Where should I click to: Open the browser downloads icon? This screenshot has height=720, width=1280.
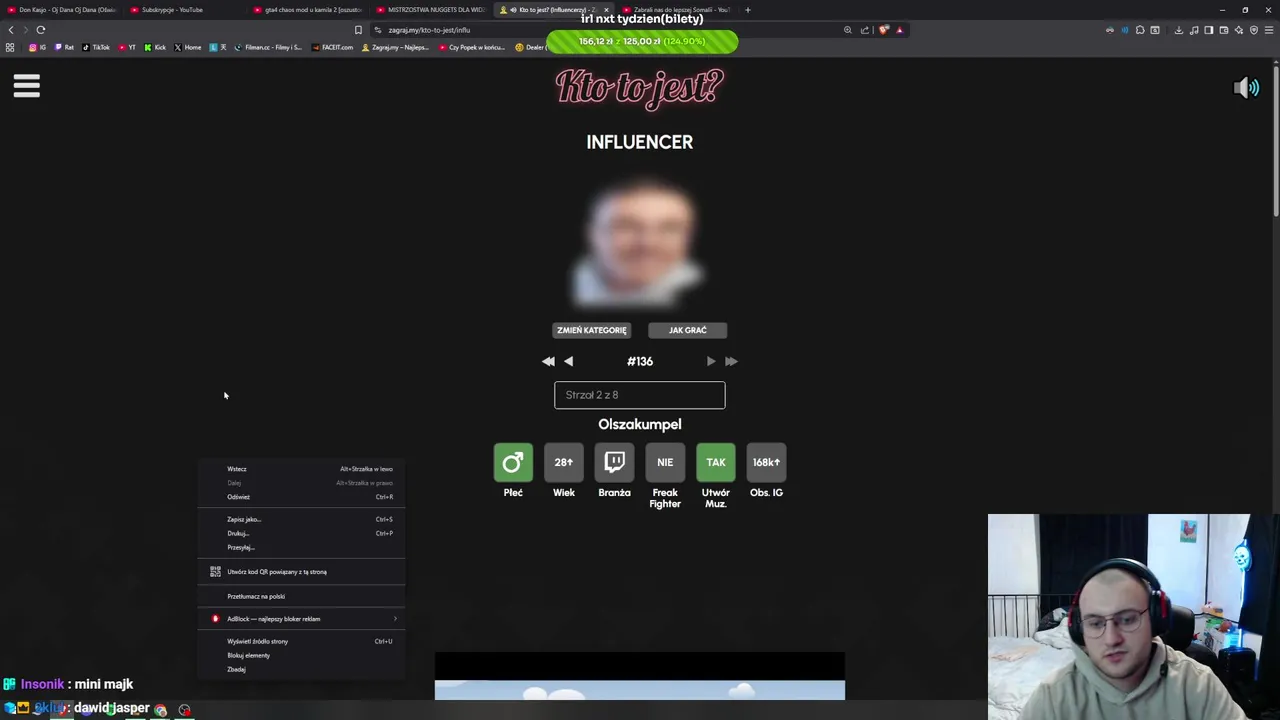[x=1179, y=30]
